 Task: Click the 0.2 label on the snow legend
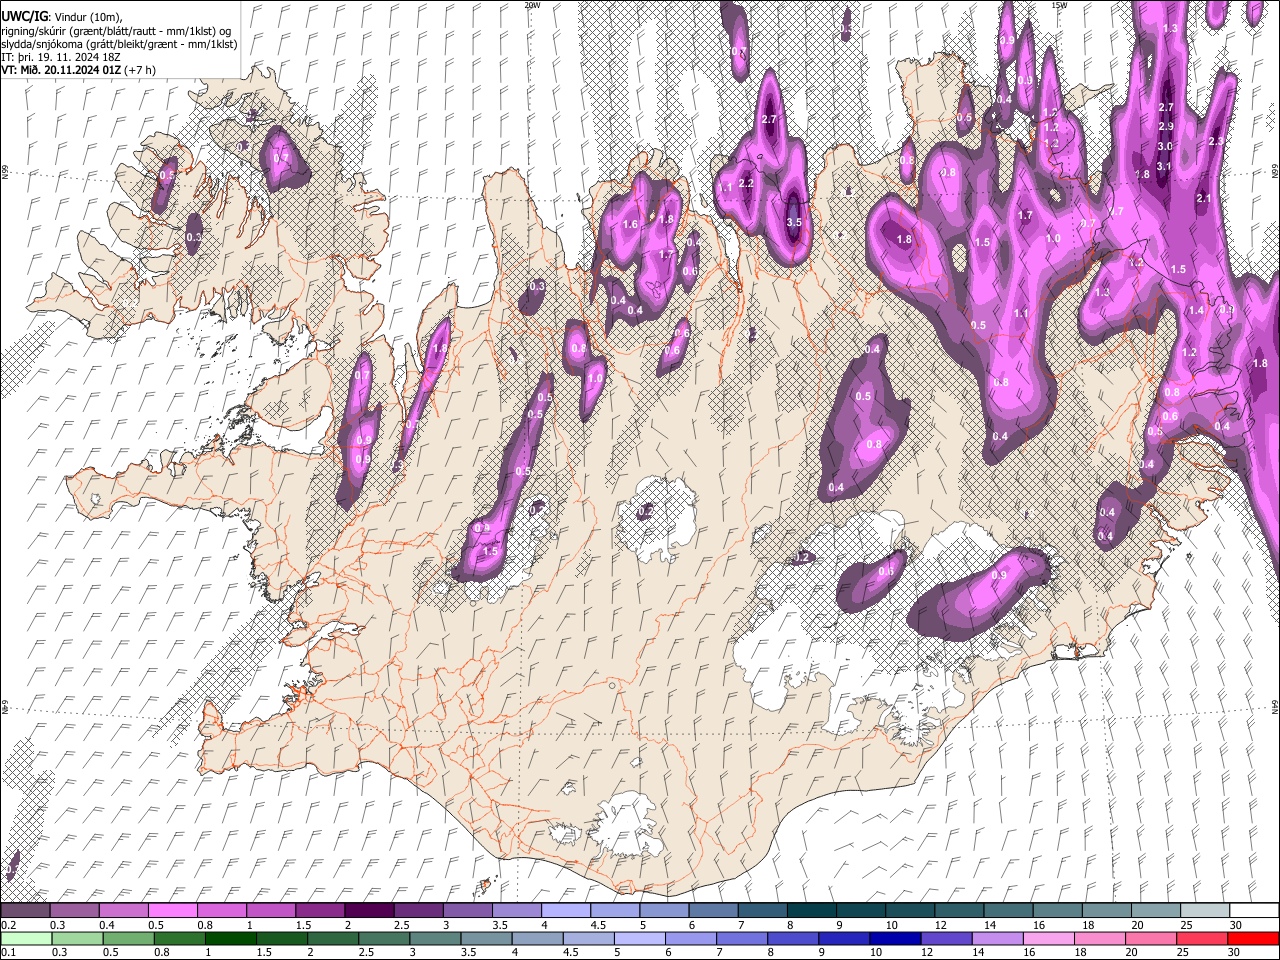click(8, 925)
